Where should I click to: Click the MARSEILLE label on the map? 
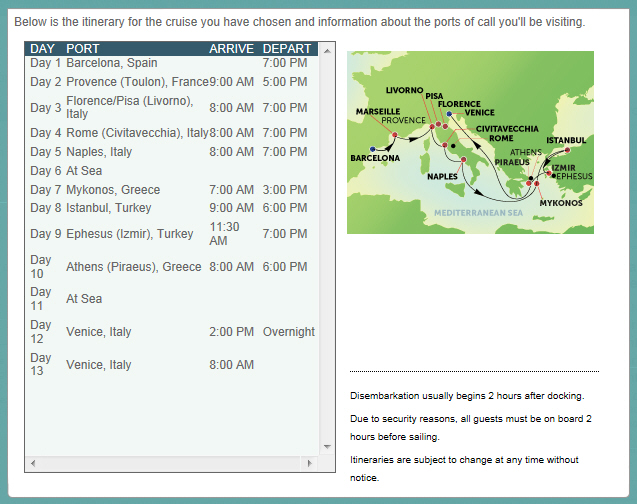coord(378,111)
